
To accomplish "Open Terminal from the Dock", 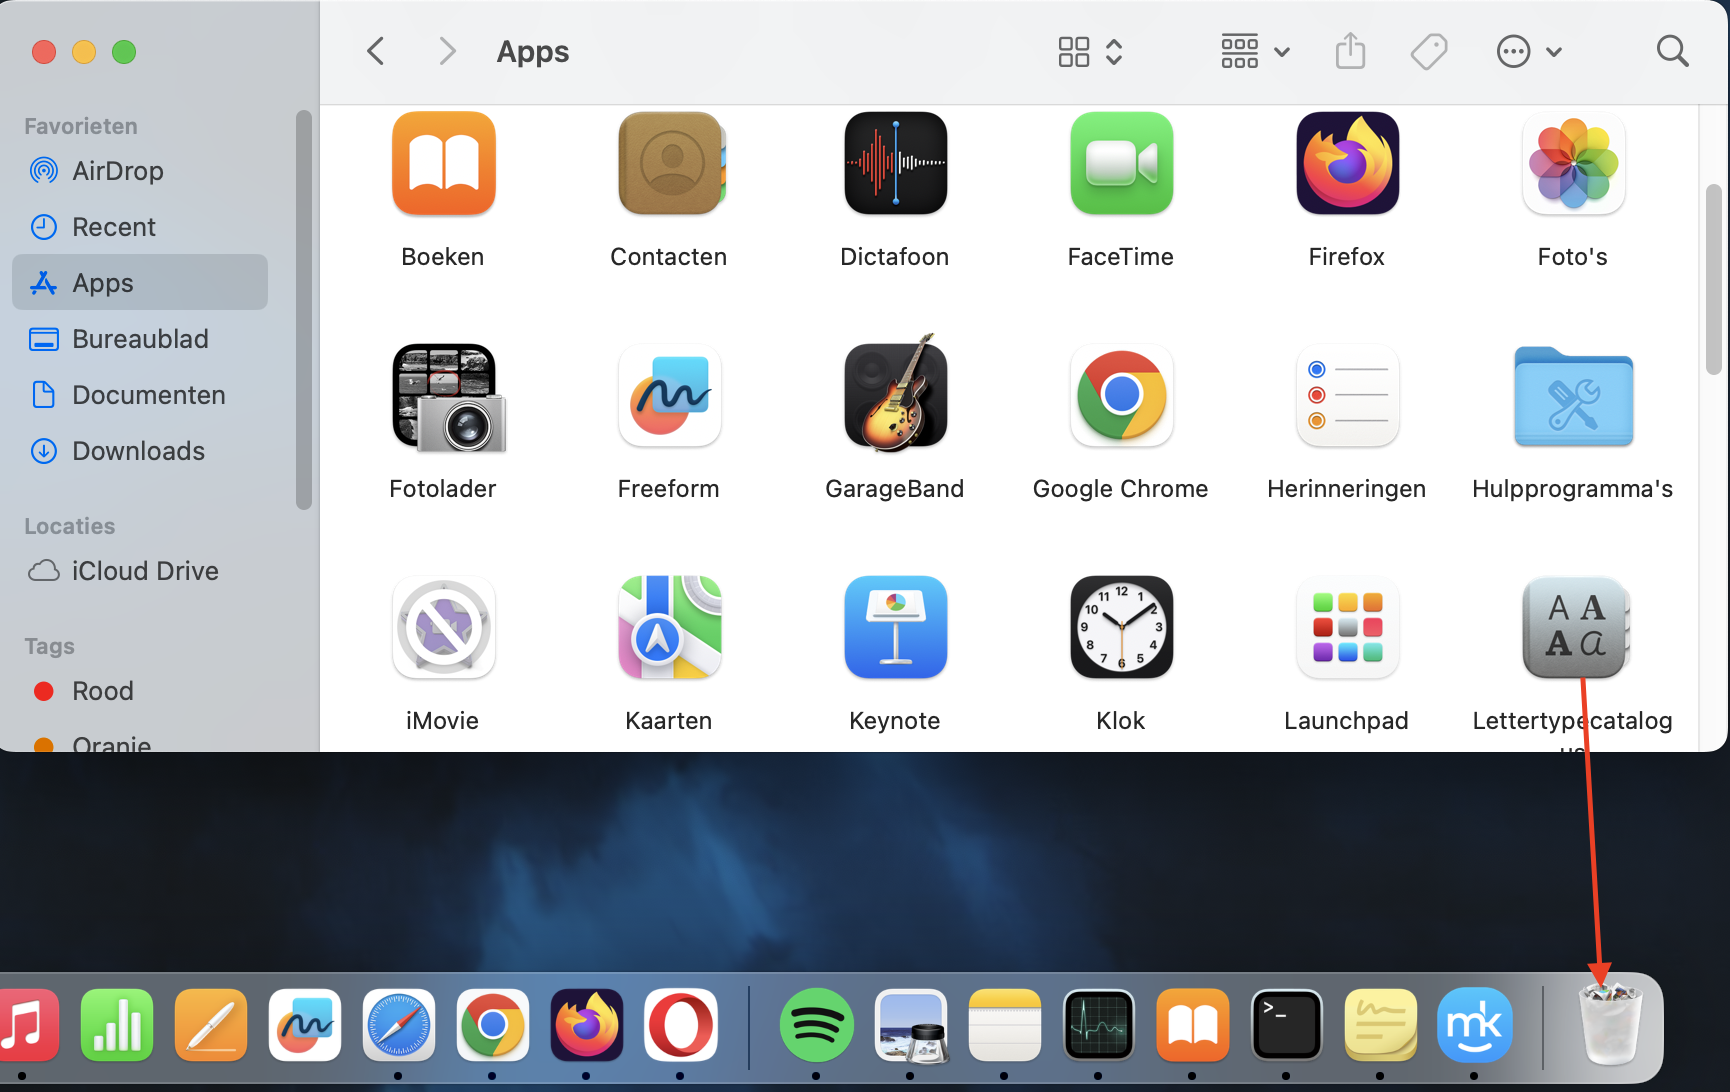I will [1286, 1025].
